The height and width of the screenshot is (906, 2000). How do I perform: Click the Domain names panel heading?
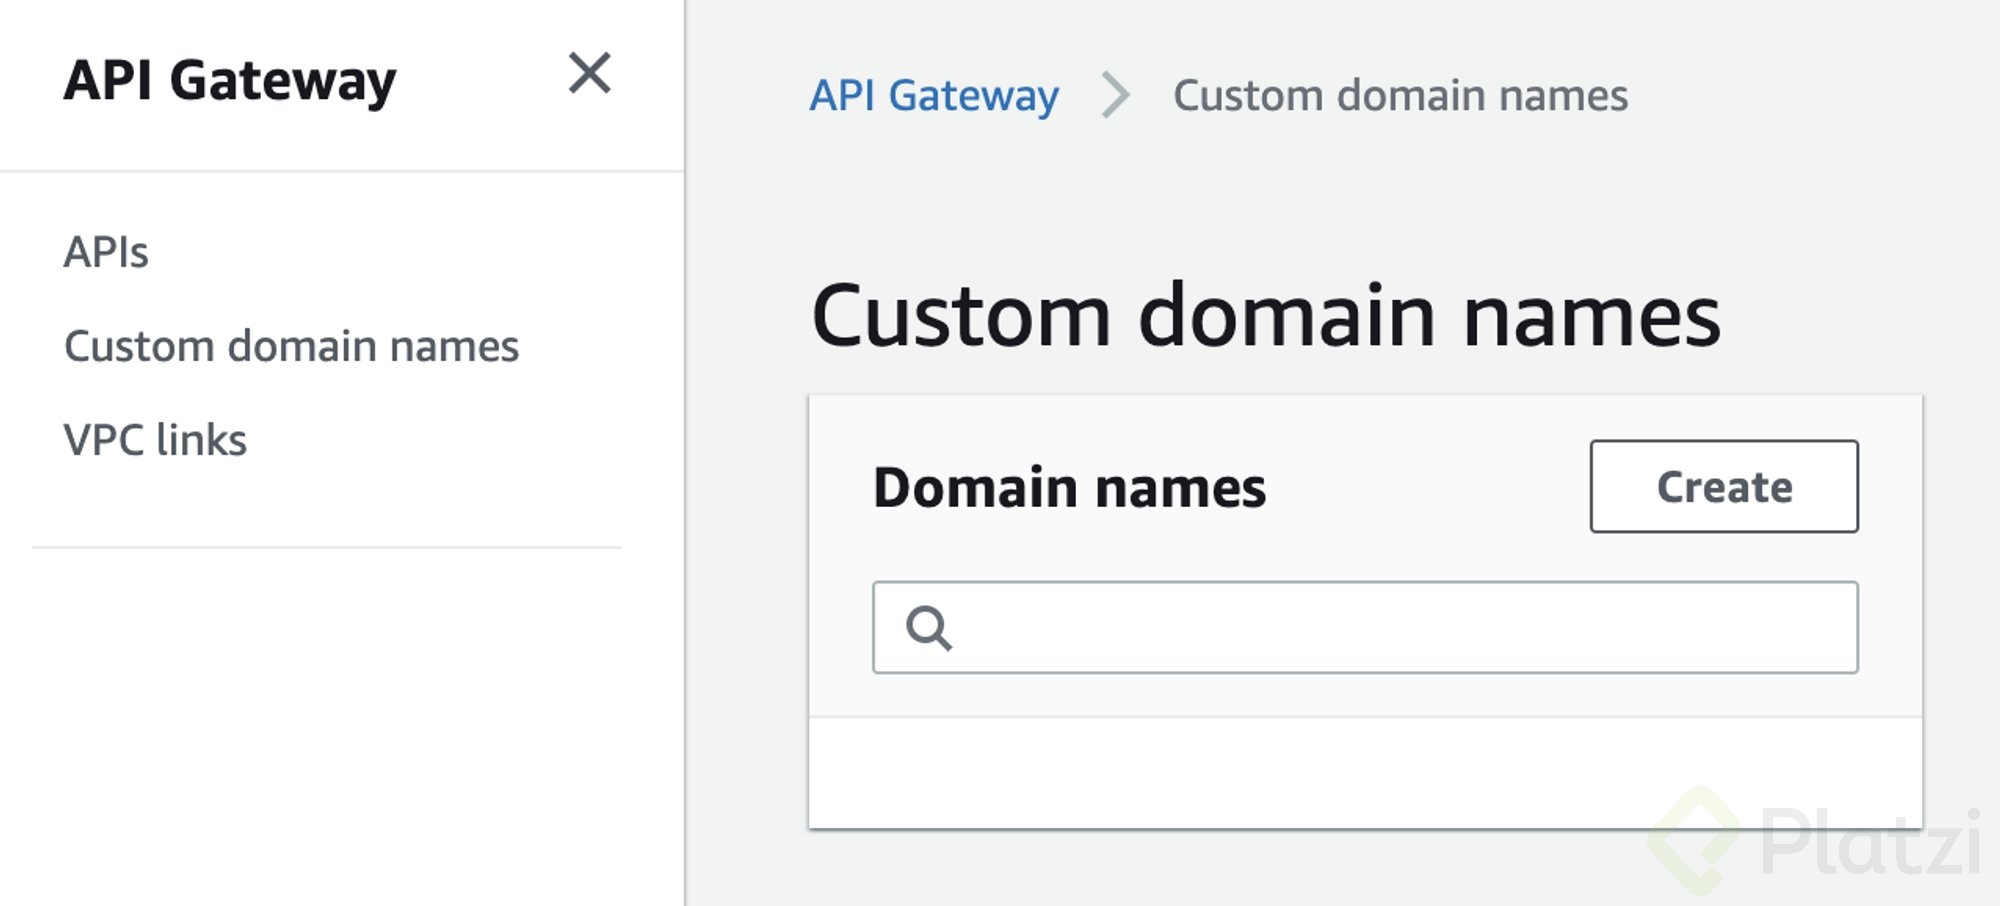tap(1069, 487)
